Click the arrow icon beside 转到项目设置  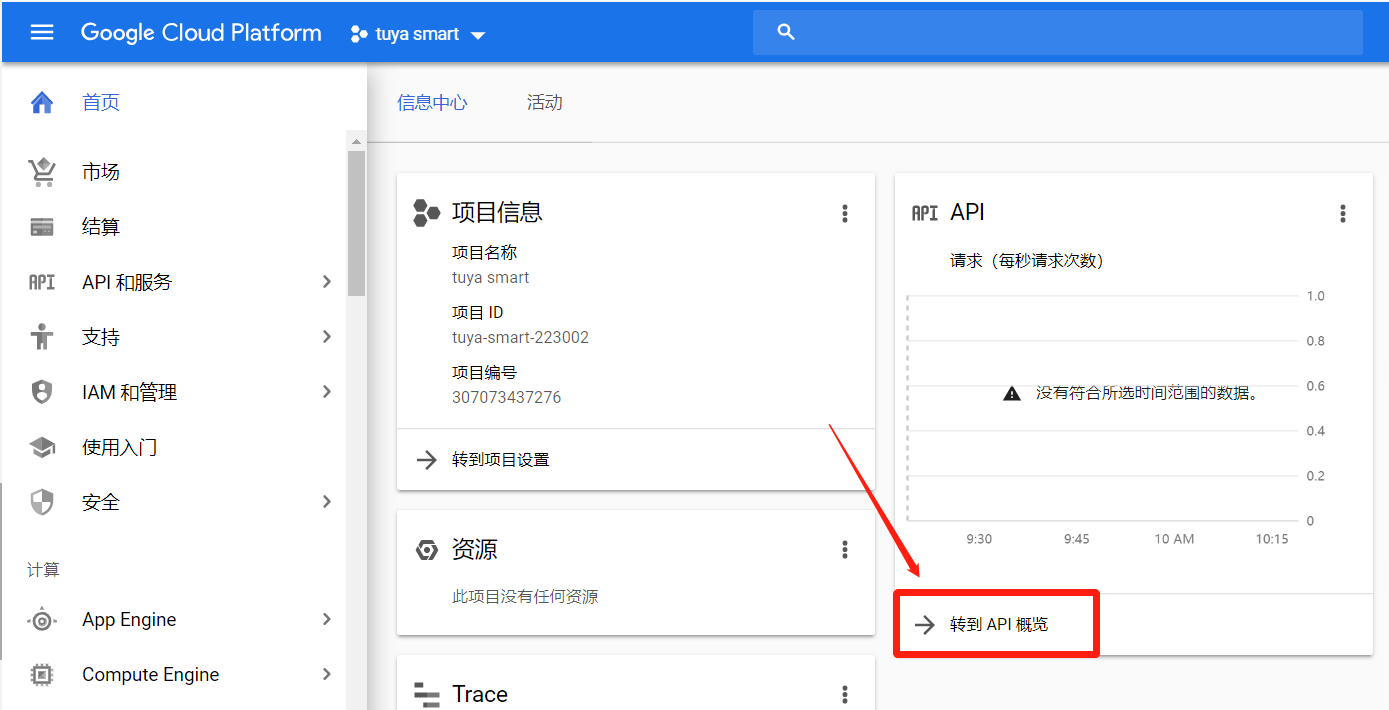click(427, 460)
